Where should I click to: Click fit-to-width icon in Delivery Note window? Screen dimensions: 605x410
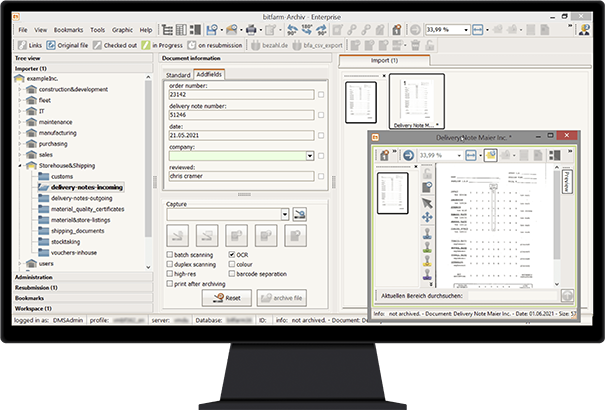[471, 155]
